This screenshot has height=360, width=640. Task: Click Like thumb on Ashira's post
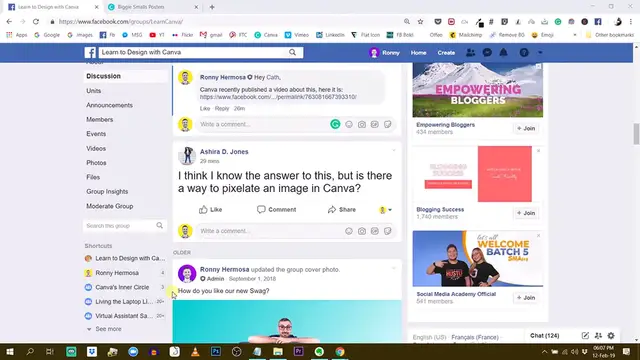(x=210, y=209)
